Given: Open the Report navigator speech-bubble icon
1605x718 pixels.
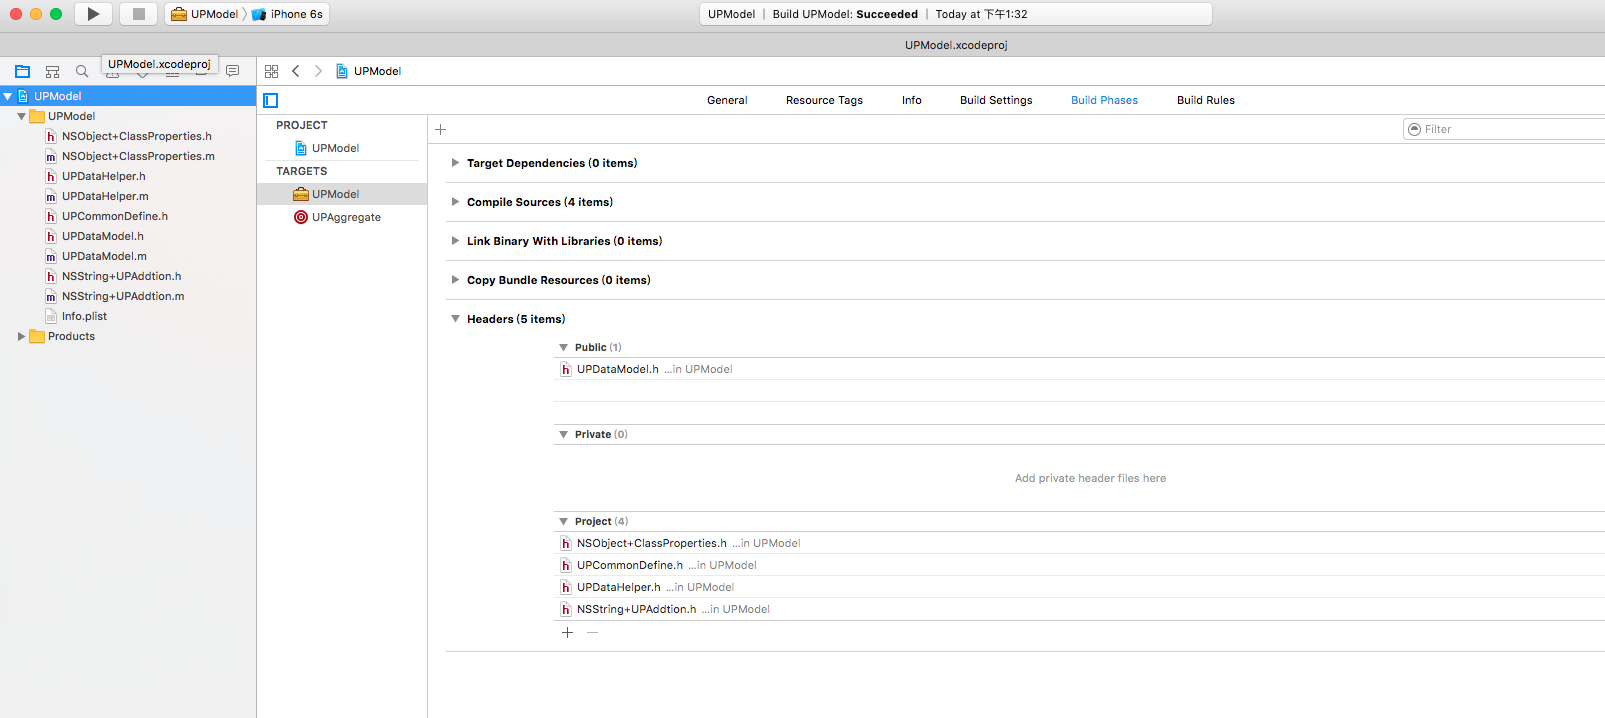Looking at the screenshot, I should coord(232,71).
